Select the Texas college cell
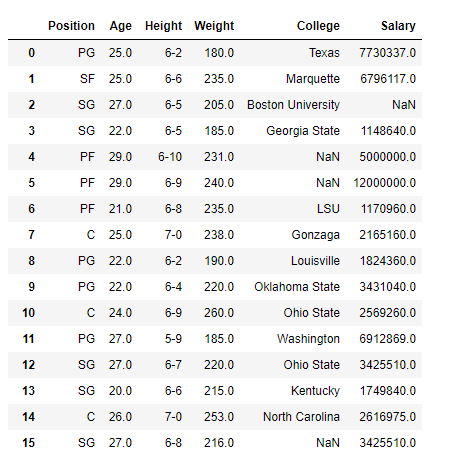The image size is (470, 456). coord(324,53)
